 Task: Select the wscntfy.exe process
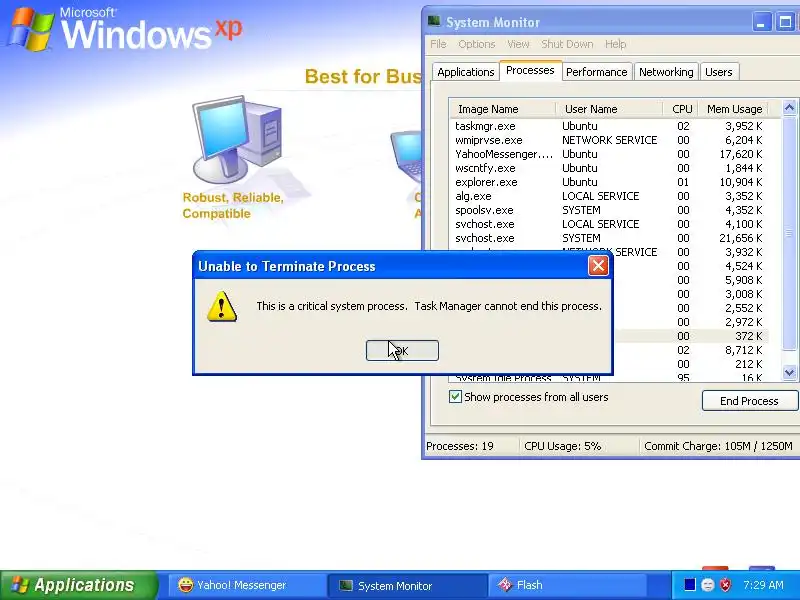pos(609,168)
